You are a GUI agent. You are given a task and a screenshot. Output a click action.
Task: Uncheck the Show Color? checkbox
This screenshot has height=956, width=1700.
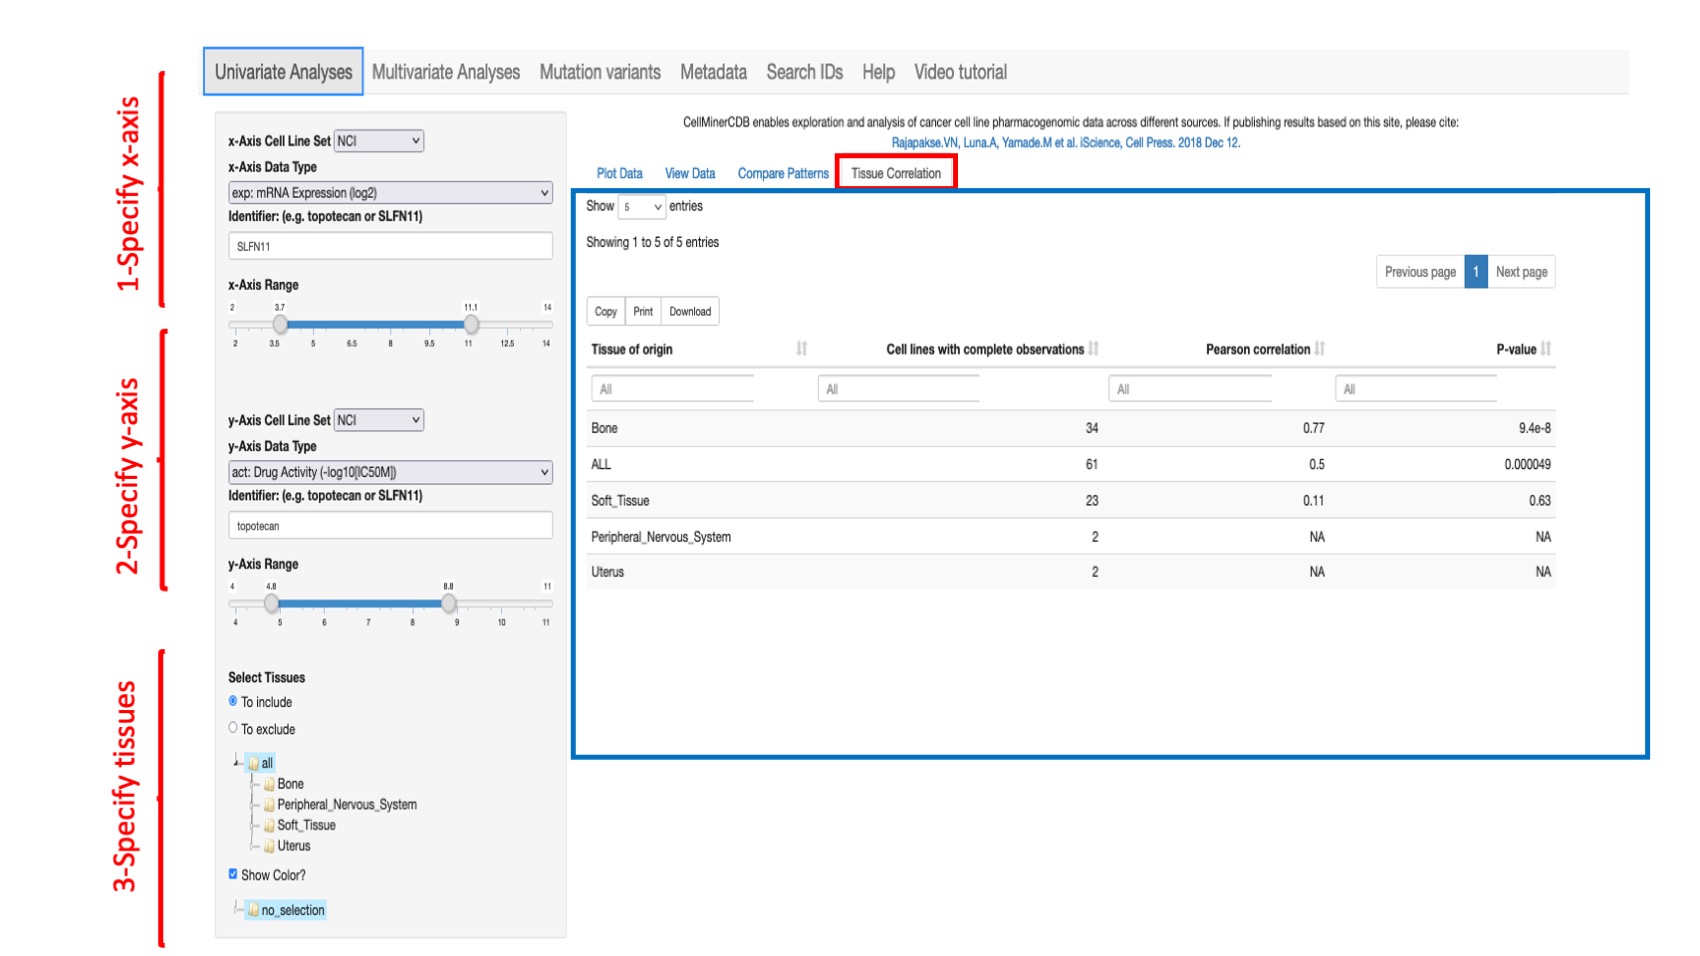point(231,874)
